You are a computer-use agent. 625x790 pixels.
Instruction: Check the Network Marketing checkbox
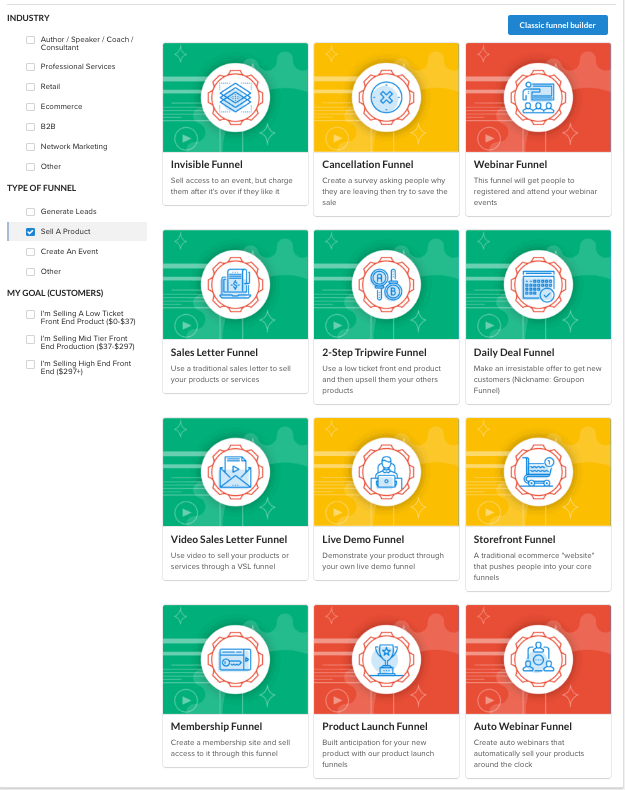[31, 147]
